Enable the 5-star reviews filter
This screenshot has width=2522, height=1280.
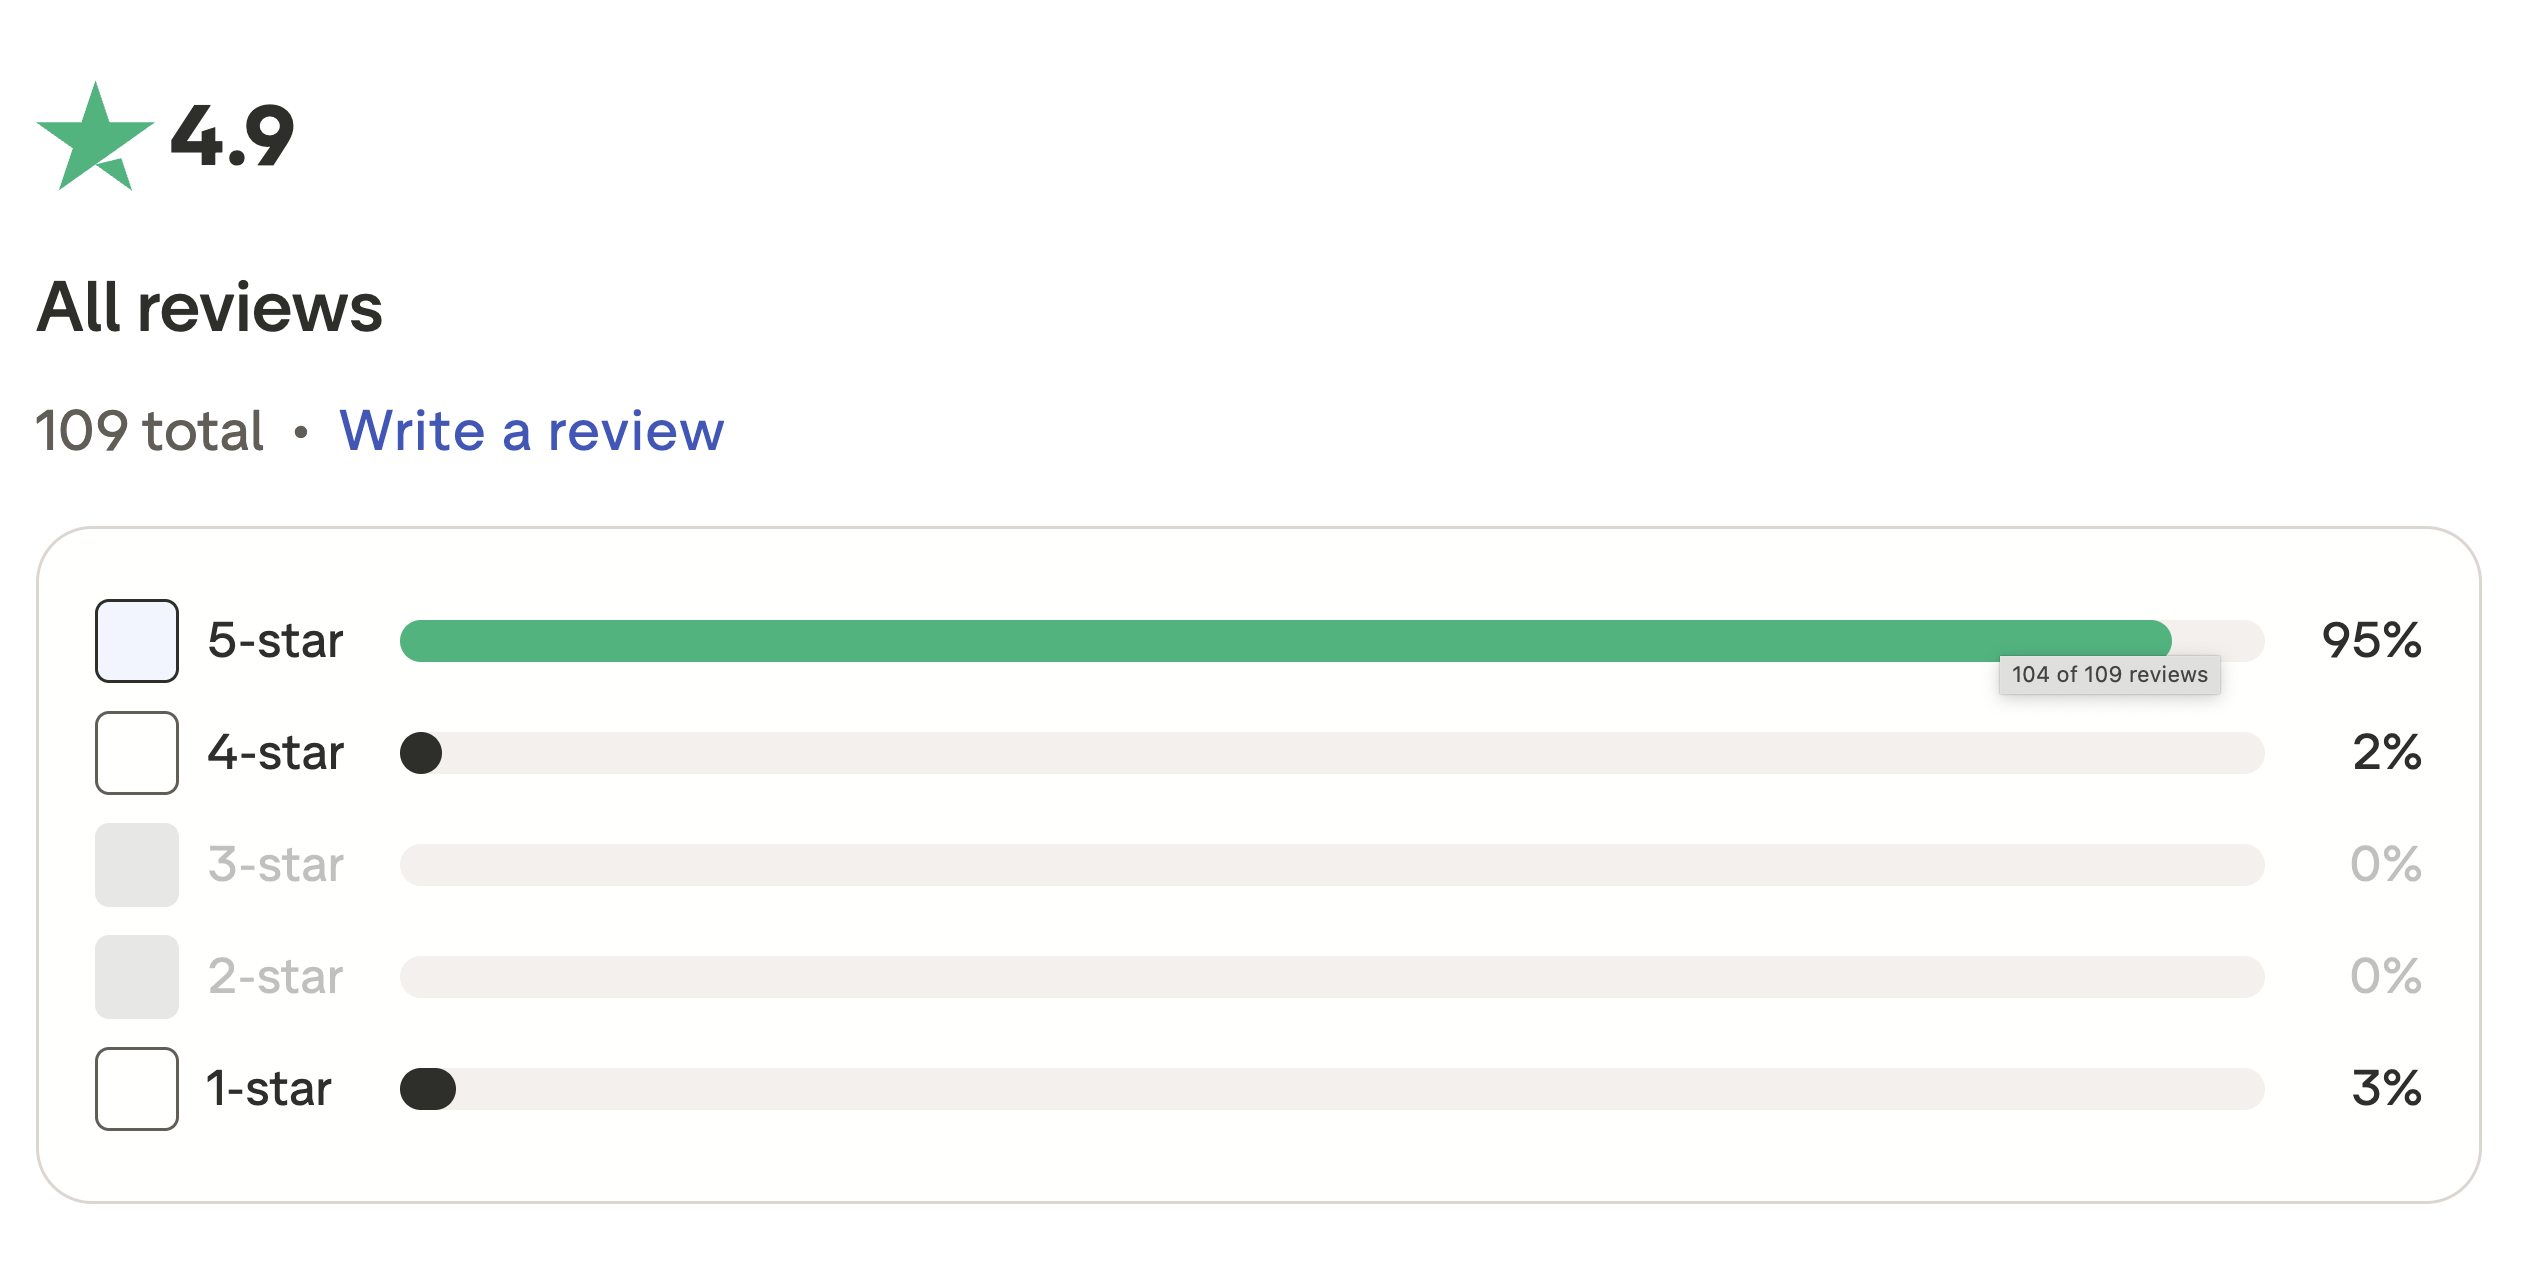(x=136, y=641)
